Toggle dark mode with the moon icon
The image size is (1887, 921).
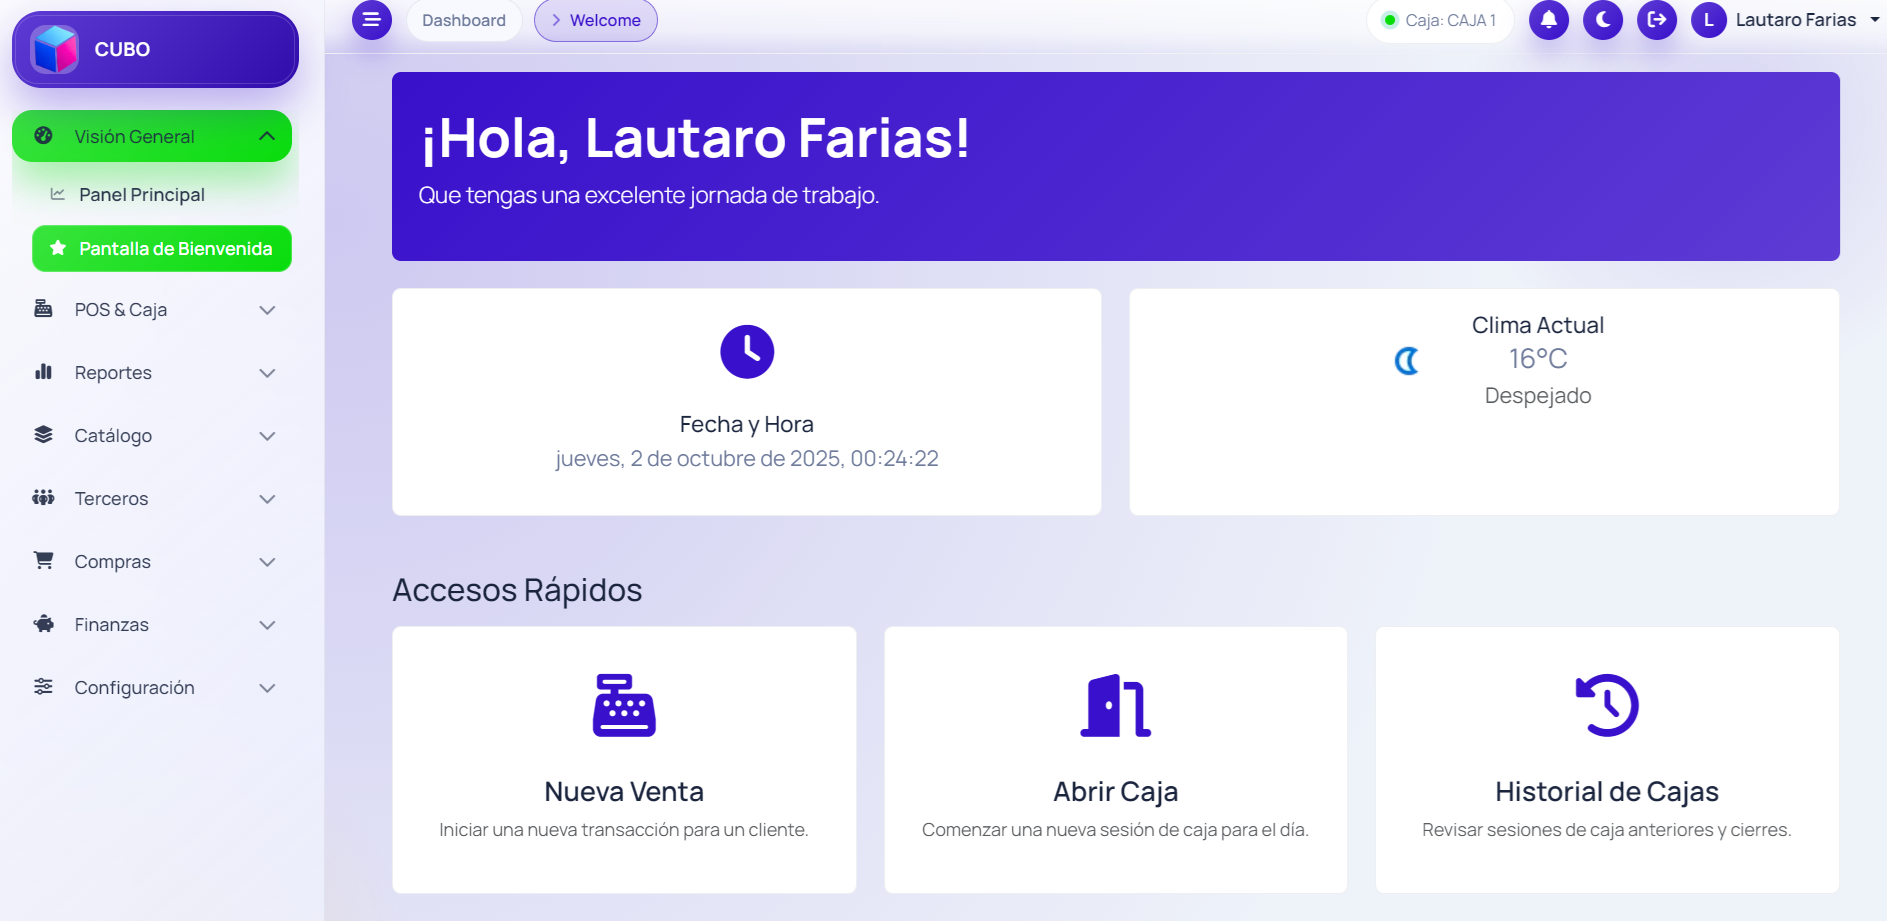(1602, 20)
